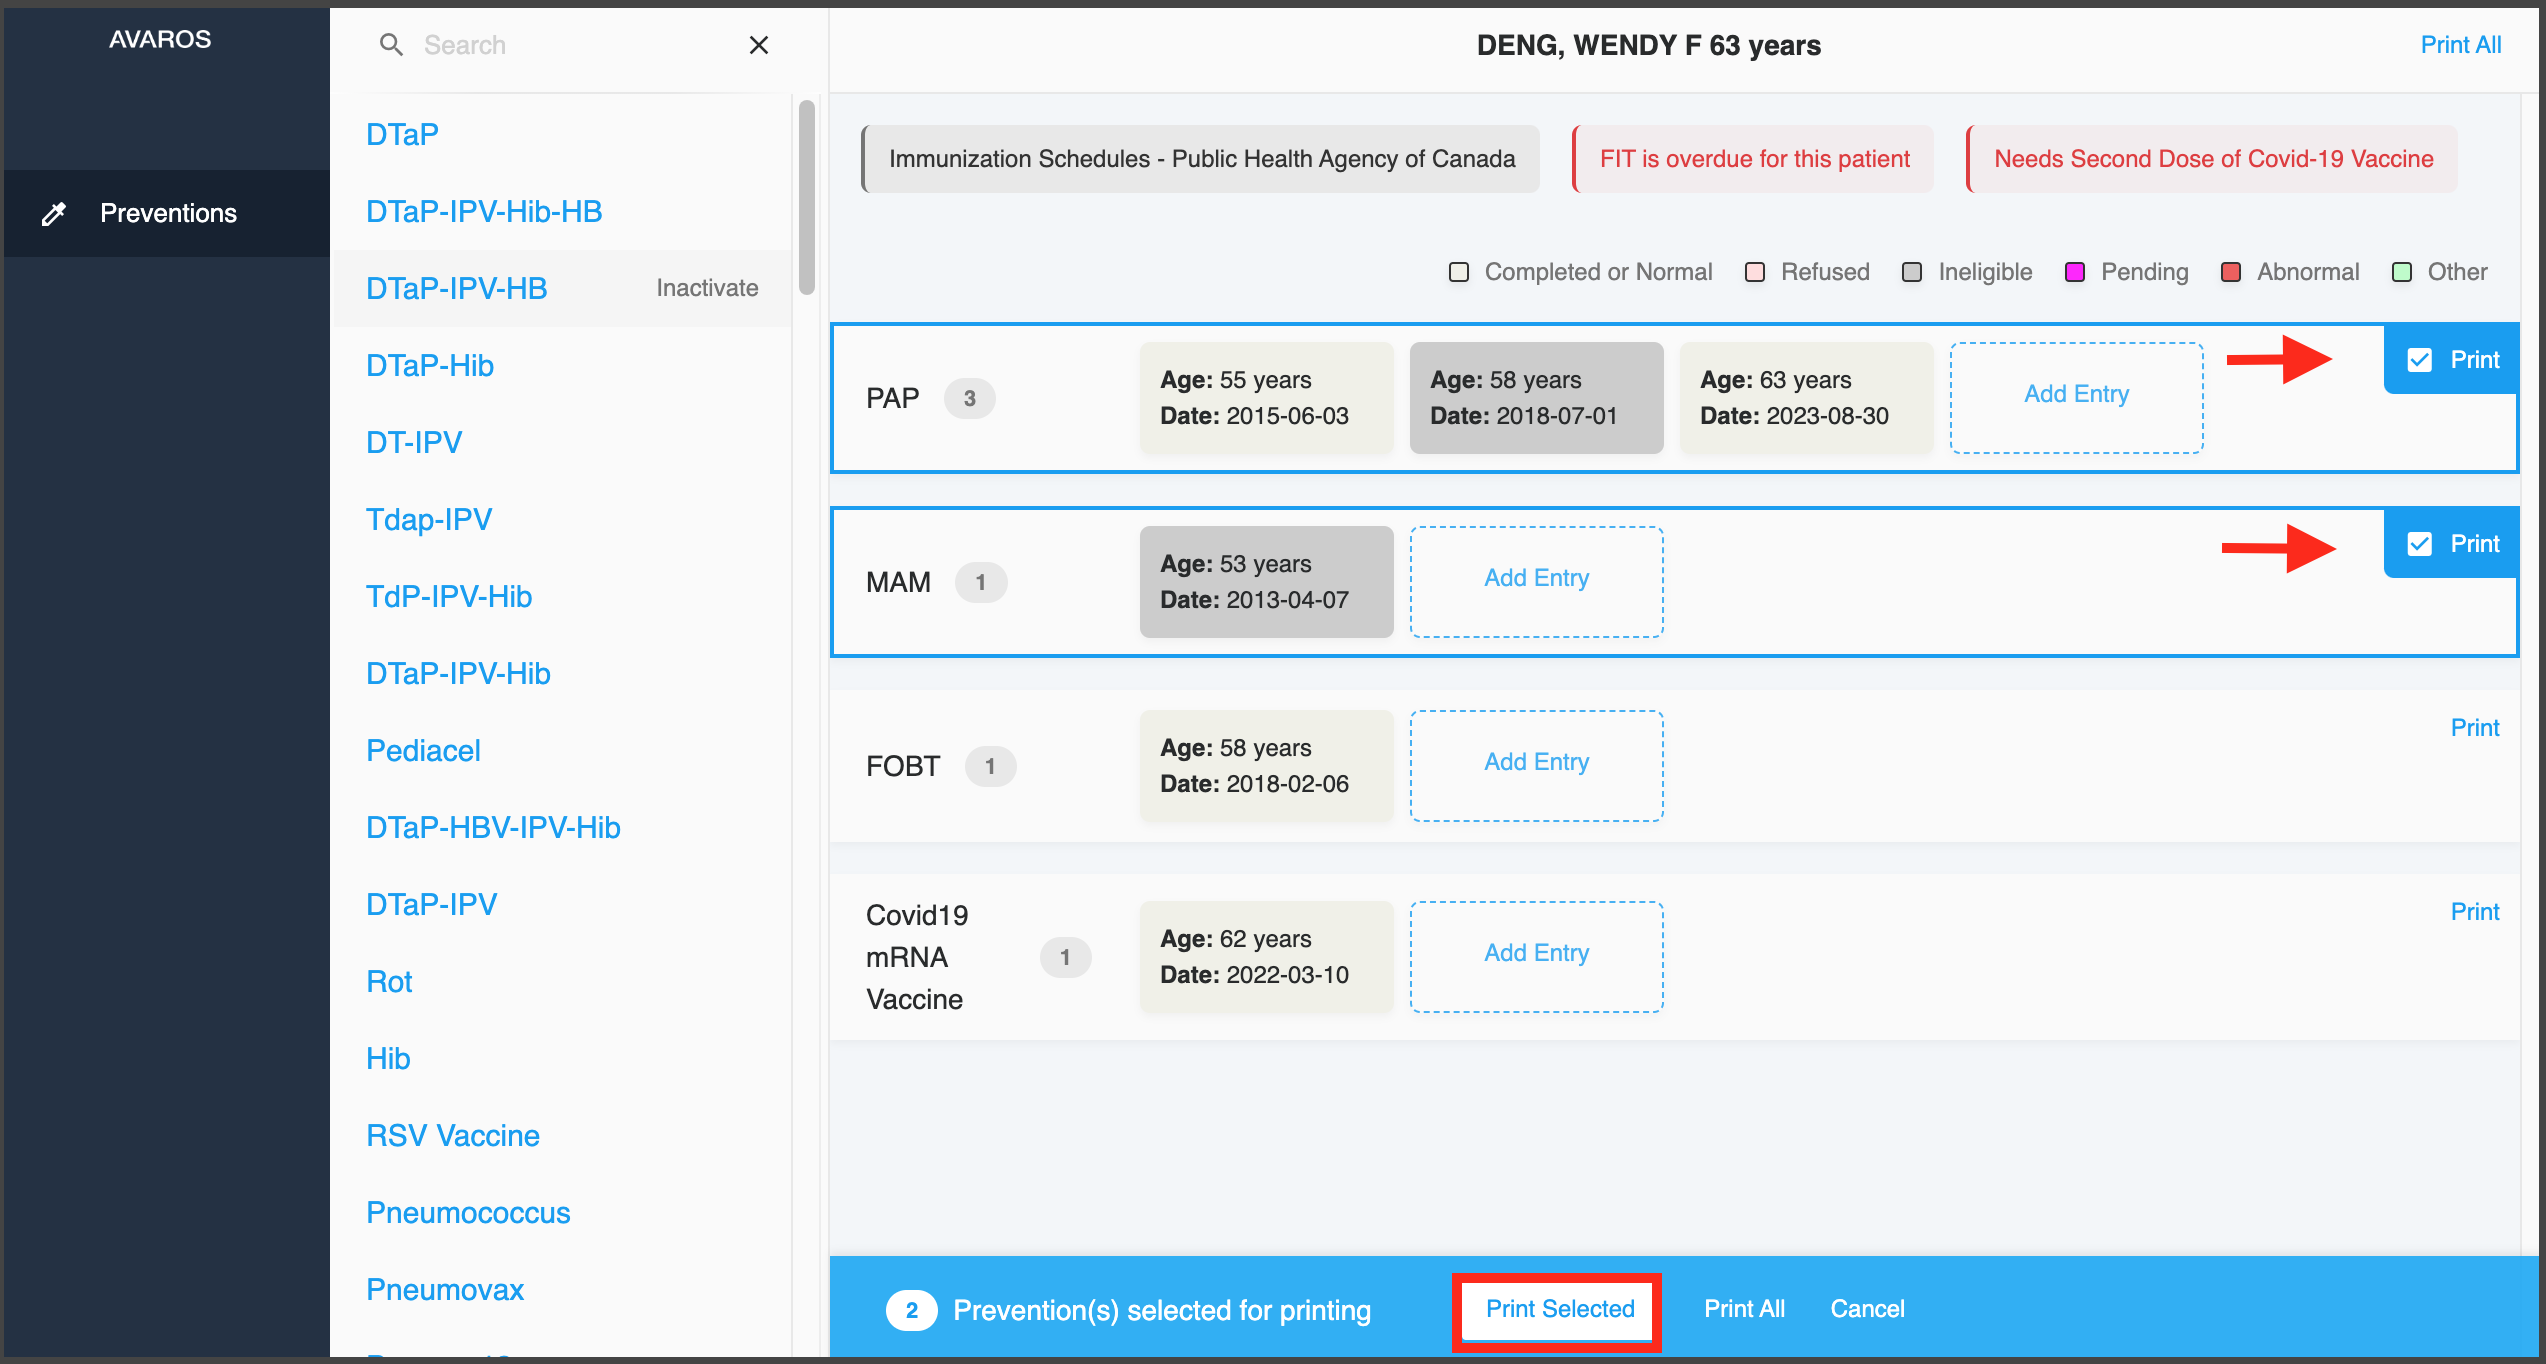Viewport: 2546px width, 1364px height.
Task: Open the Preventions sidebar item
Action: pos(165,213)
